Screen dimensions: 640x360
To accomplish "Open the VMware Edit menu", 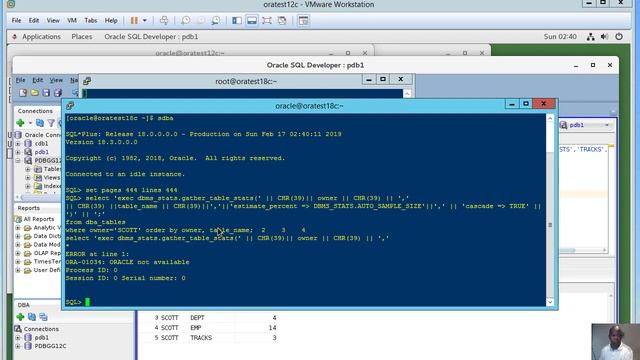I will click(x=34, y=20).
